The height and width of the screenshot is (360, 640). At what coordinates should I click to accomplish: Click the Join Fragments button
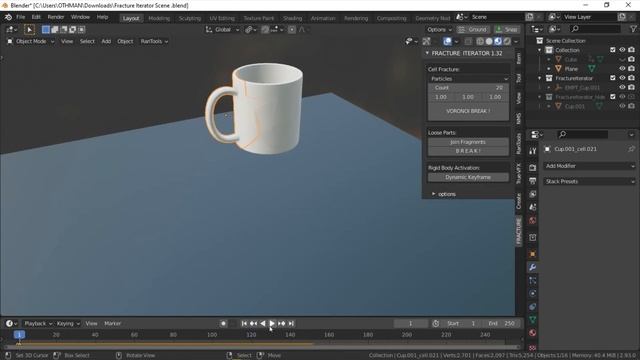pyautogui.click(x=468, y=142)
